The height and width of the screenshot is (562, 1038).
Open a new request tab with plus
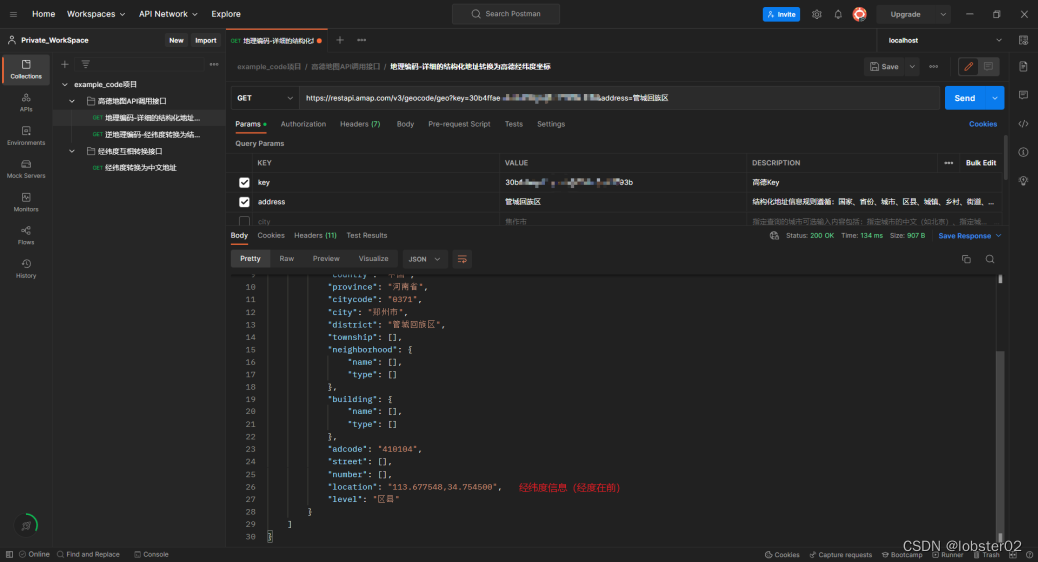pyautogui.click(x=340, y=40)
